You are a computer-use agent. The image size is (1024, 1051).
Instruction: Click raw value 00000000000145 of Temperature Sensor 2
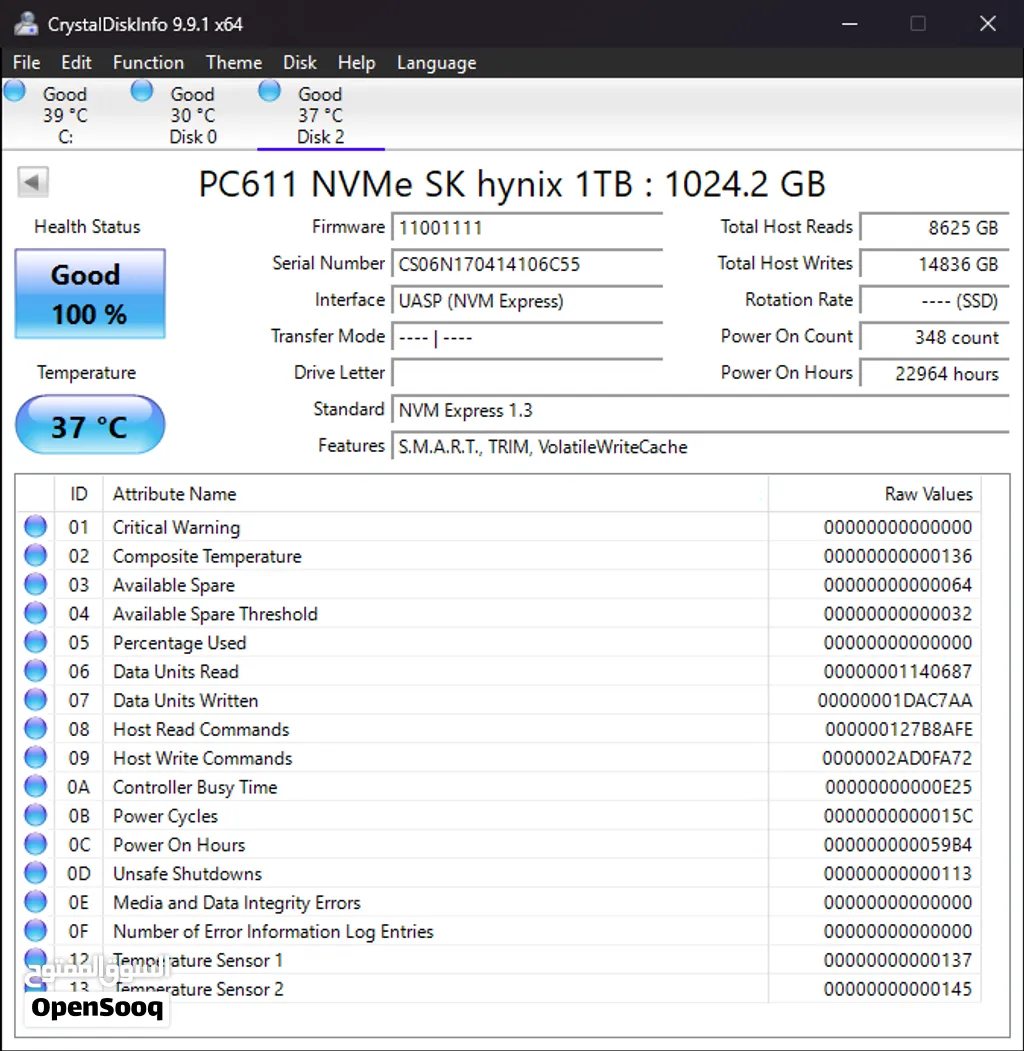[898, 989]
